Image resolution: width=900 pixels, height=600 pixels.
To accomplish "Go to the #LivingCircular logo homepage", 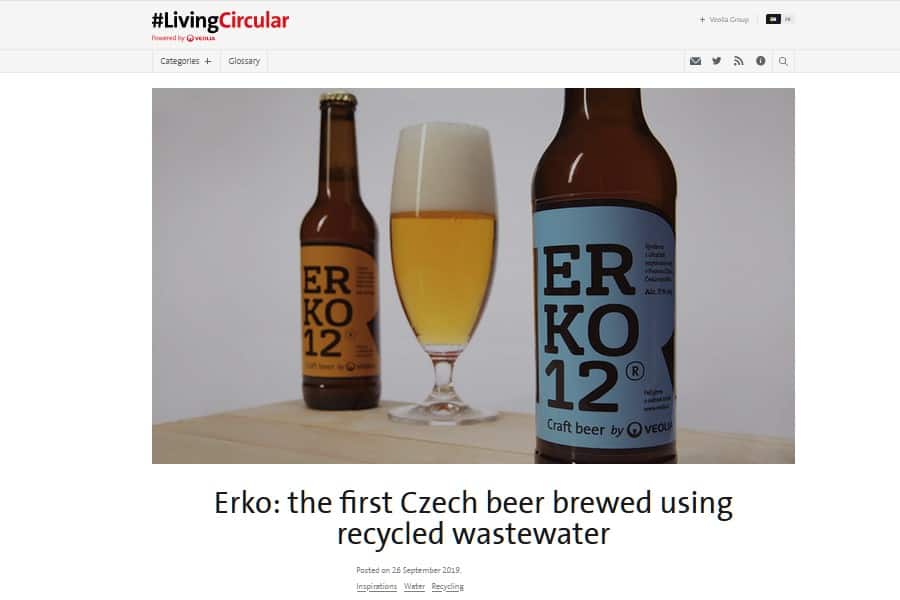I will (220, 21).
